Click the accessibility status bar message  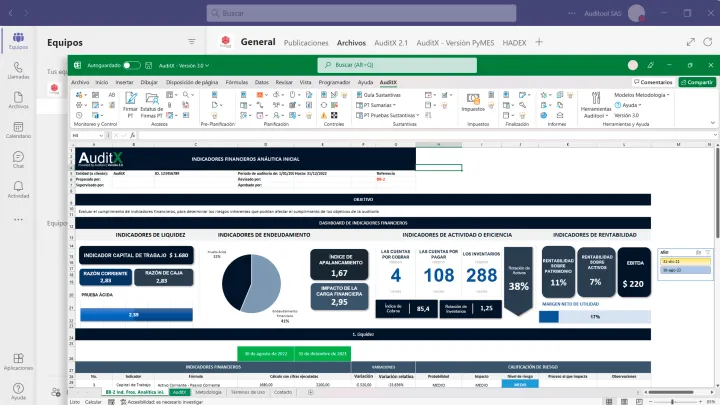[x=161, y=402]
